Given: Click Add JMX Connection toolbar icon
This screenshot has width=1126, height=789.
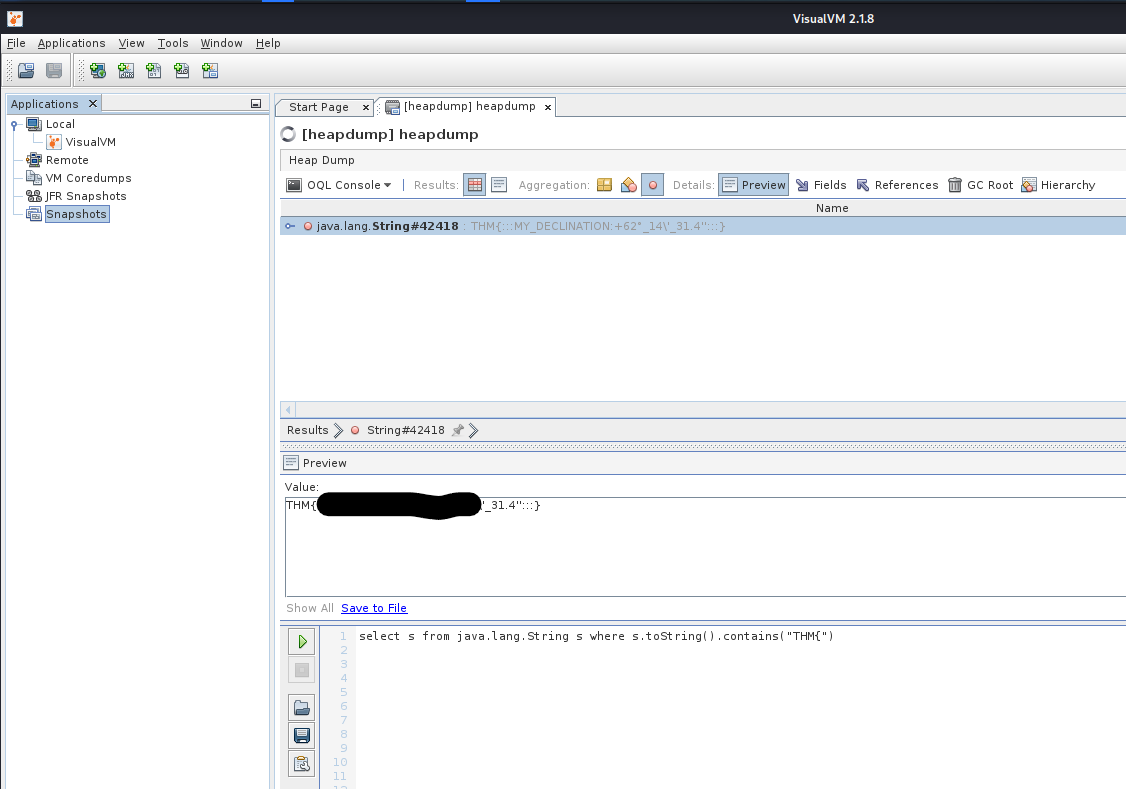Looking at the screenshot, I should click(125, 71).
